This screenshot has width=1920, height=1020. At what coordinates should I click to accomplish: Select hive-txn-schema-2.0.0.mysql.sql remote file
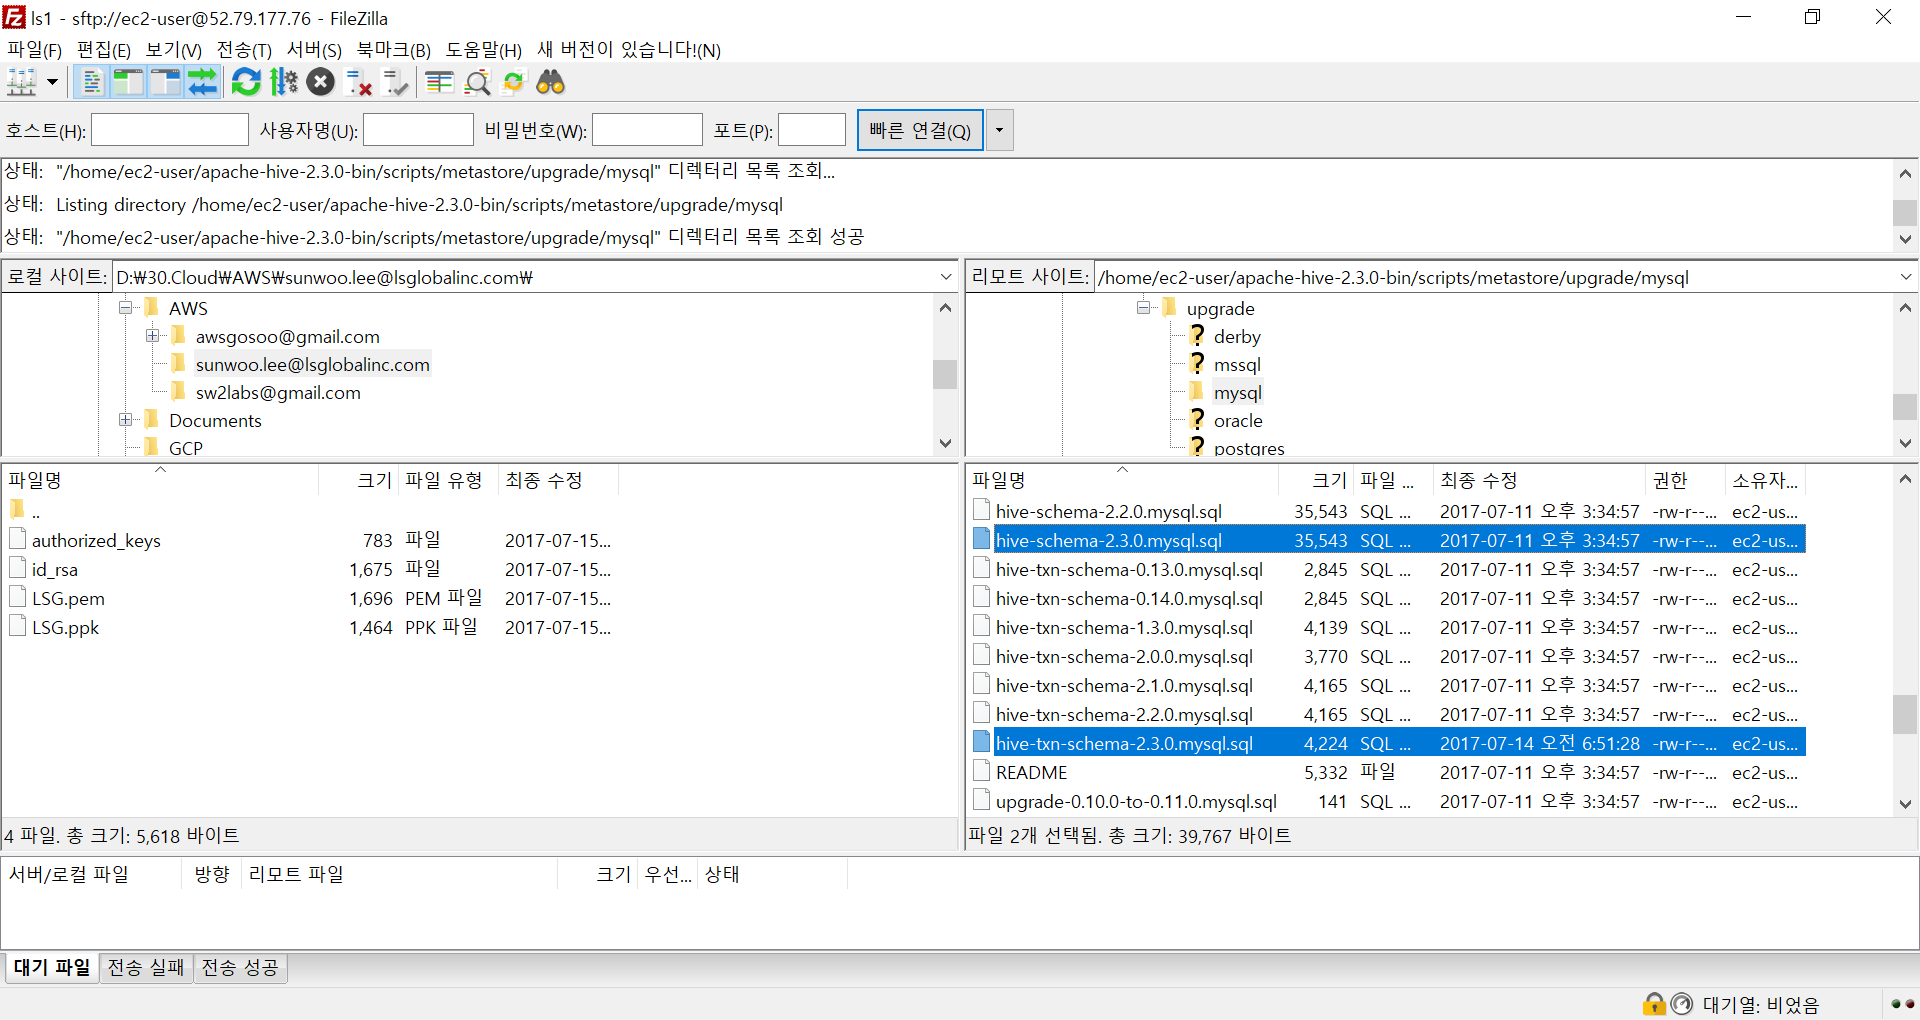point(1124,657)
